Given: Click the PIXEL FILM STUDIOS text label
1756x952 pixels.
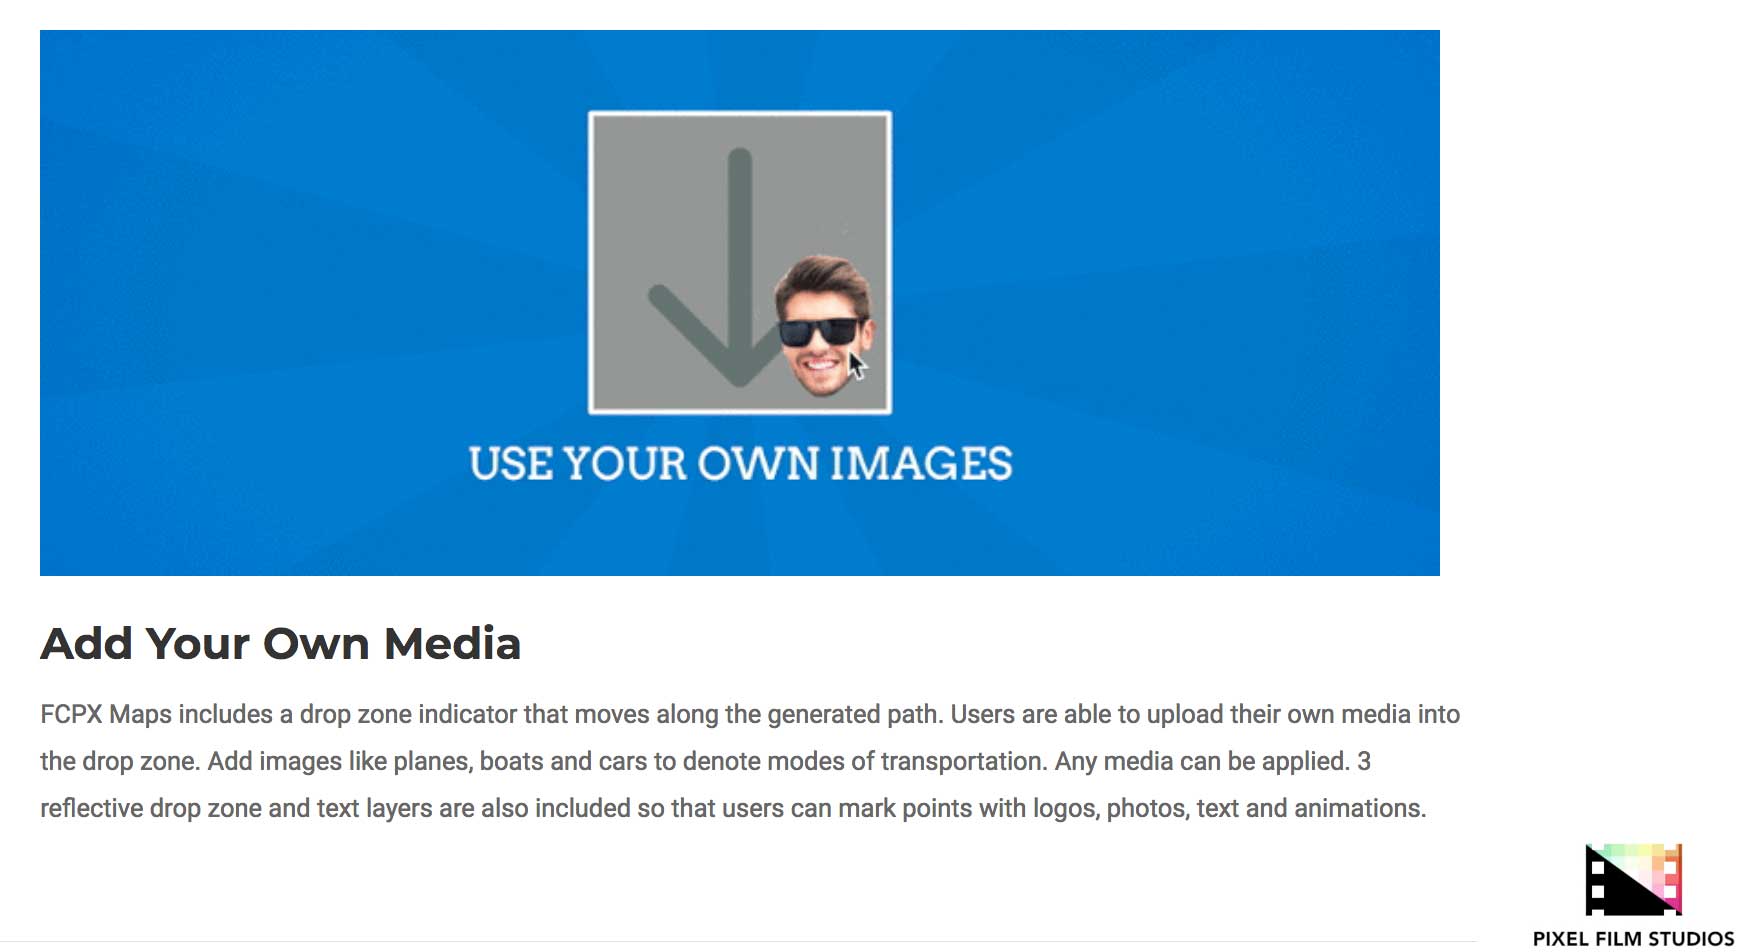Looking at the screenshot, I should (x=1634, y=938).
